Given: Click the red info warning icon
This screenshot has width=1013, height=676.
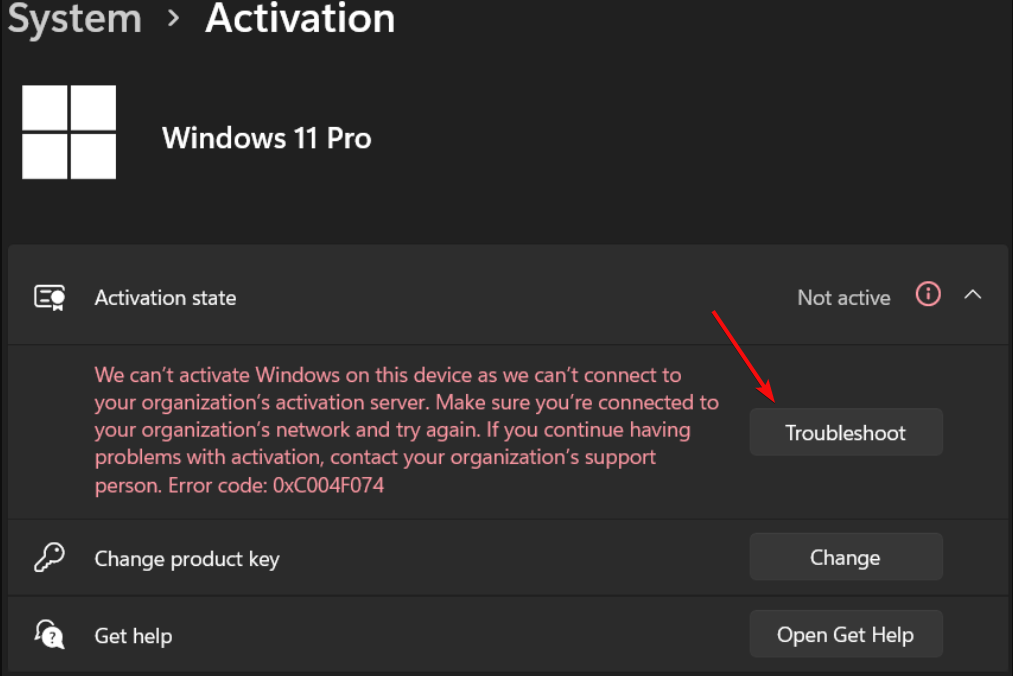Looking at the screenshot, I should coord(928,295).
